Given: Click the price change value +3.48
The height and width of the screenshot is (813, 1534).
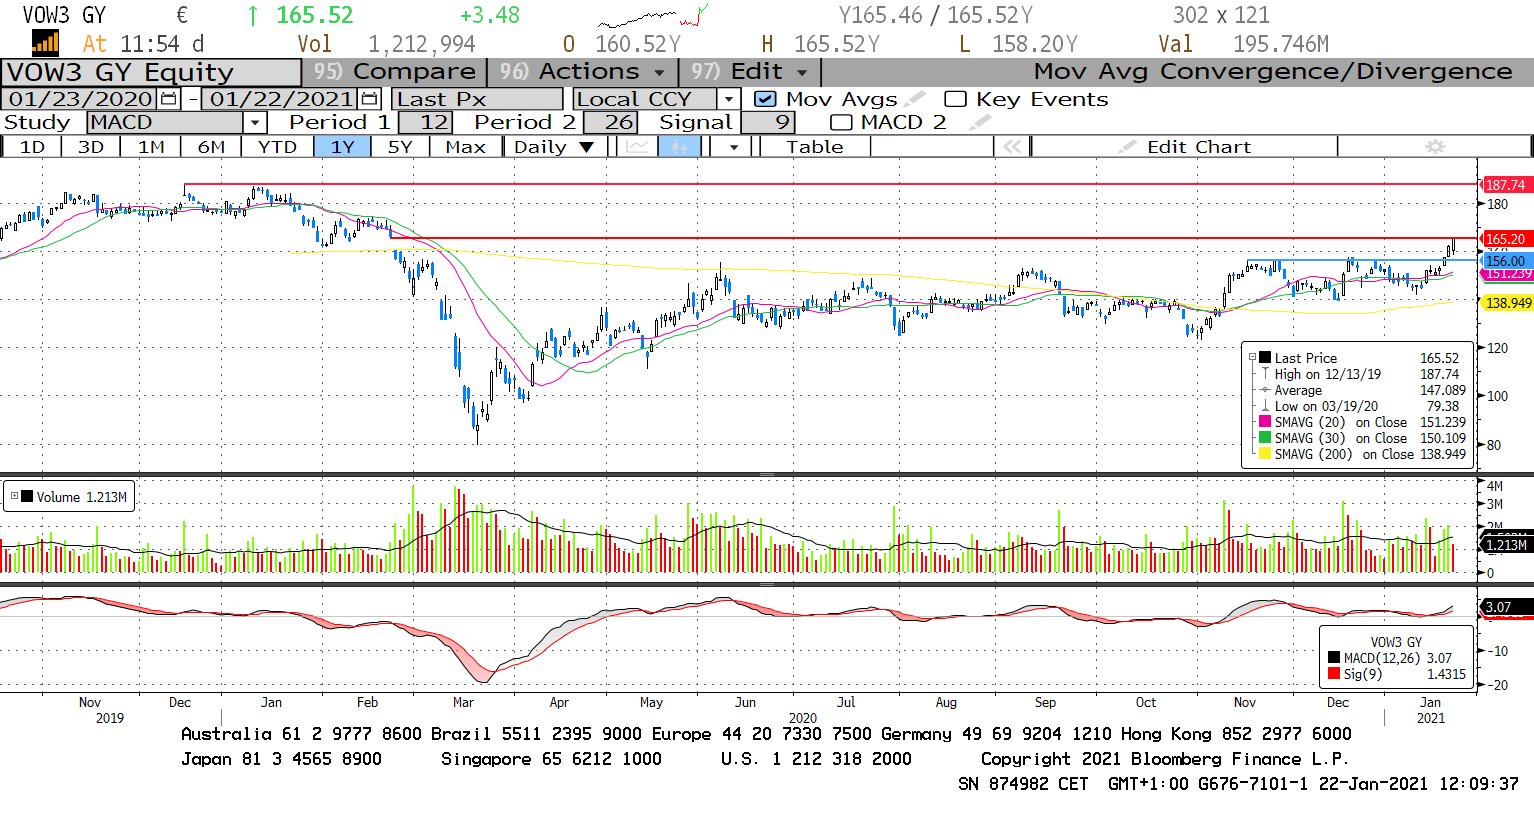Looking at the screenshot, I should click(x=490, y=15).
